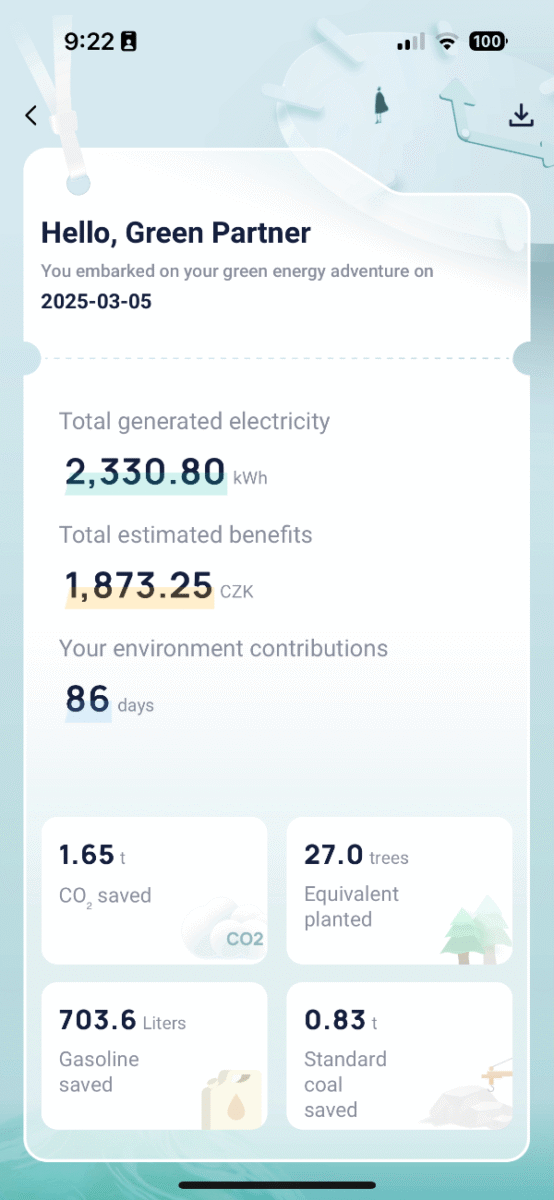
Task: Open the Equivalent planted trees card
Action: point(399,890)
